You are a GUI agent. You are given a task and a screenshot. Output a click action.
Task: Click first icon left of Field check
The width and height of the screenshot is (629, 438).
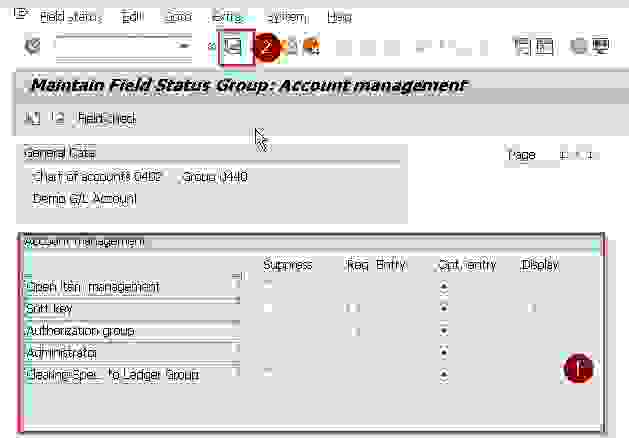pyautogui.click(x=32, y=118)
